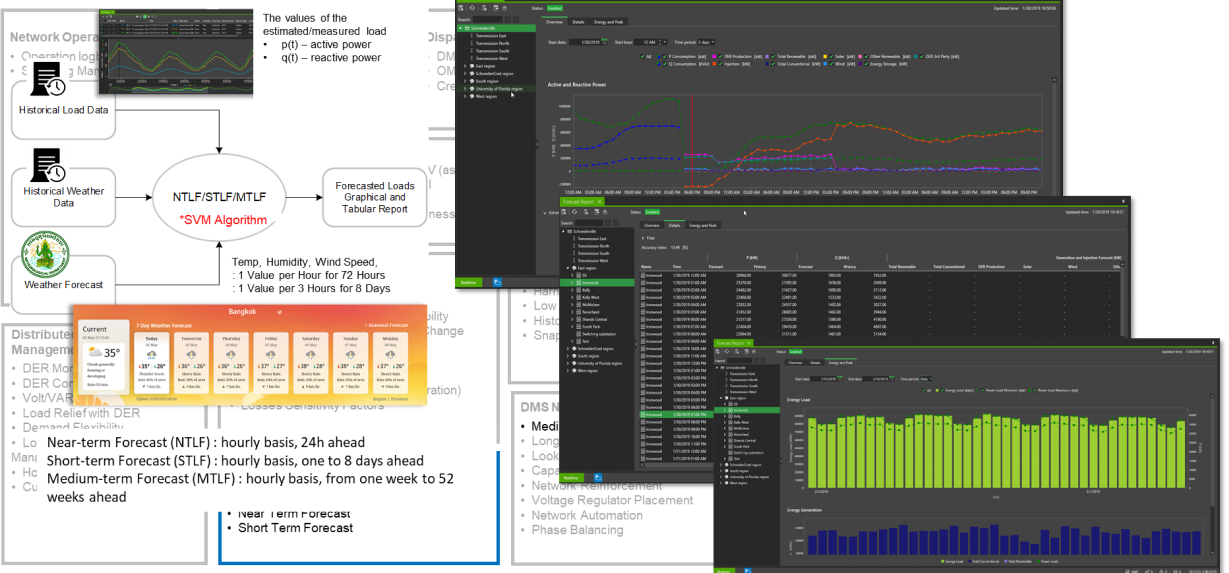Click blue icon beside Realtime in top window
The width and height of the screenshot is (1229, 573).
tap(498, 282)
